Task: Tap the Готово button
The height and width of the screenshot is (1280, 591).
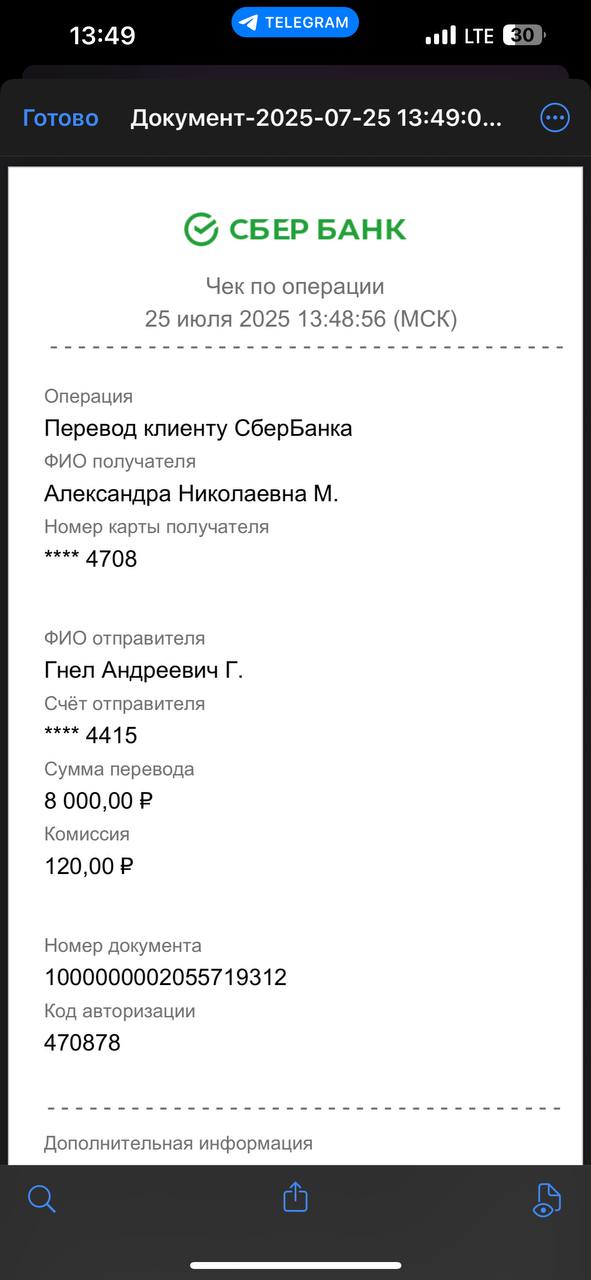Action: coord(60,118)
